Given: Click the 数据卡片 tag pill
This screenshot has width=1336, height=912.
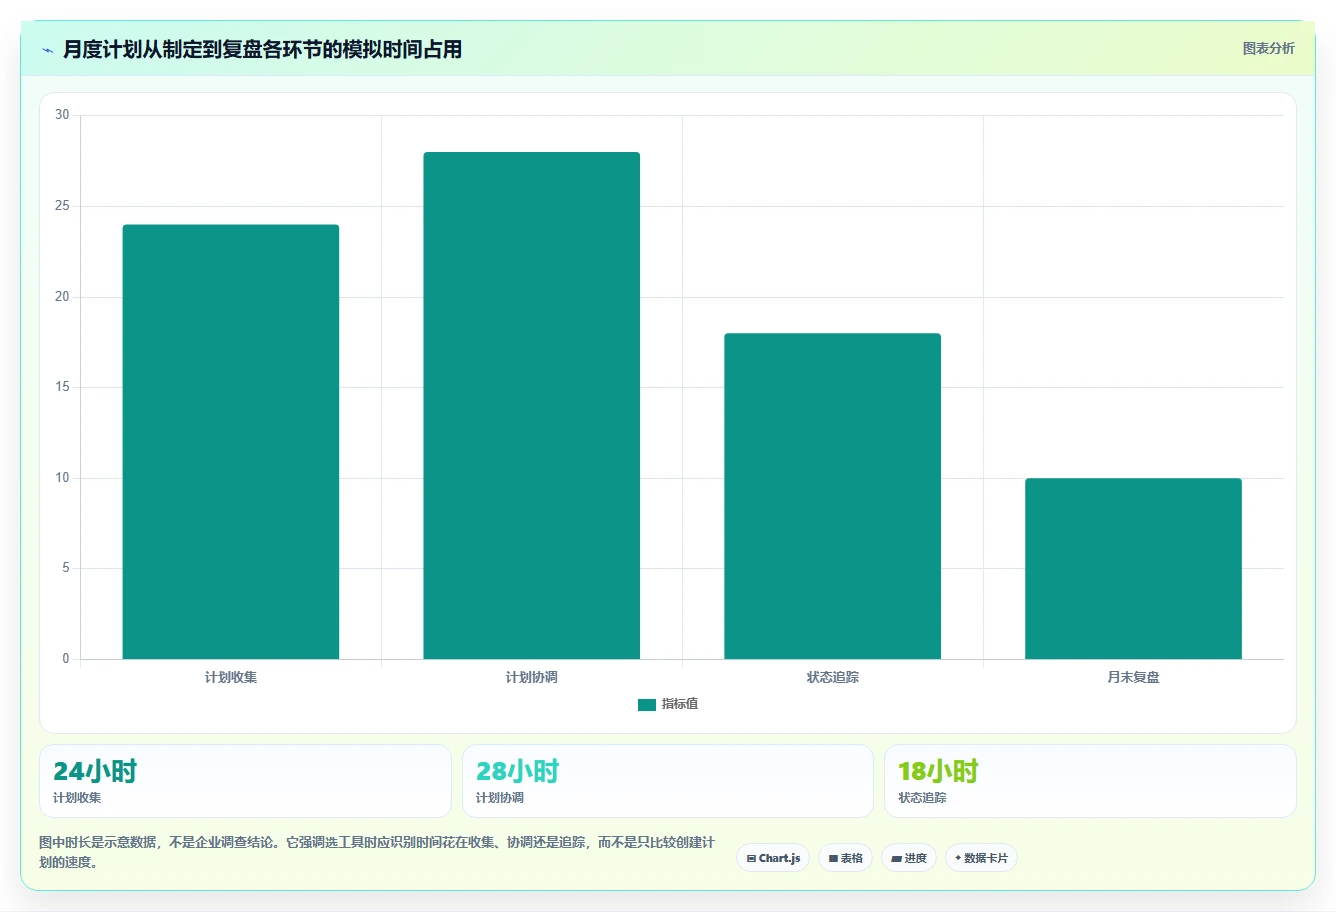Looking at the screenshot, I should tap(981, 858).
